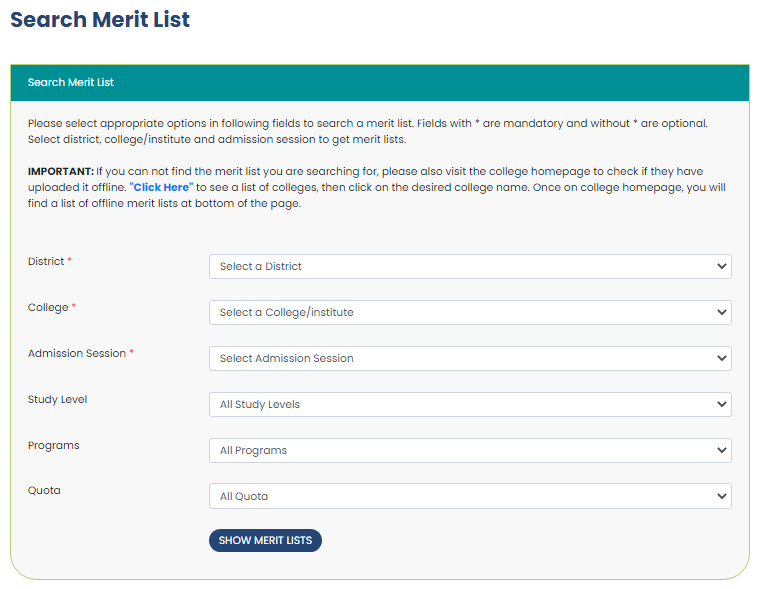Click the chevron arrow in Quota dropdown
The image size is (758, 589).
pos(722,497)
